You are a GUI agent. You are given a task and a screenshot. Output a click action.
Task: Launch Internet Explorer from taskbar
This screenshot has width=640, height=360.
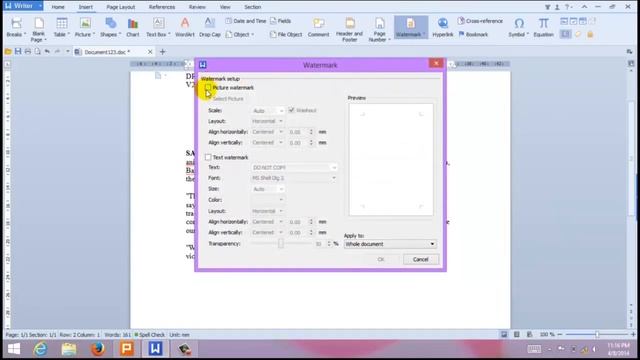pyautogui.click(x=40, y=349)
